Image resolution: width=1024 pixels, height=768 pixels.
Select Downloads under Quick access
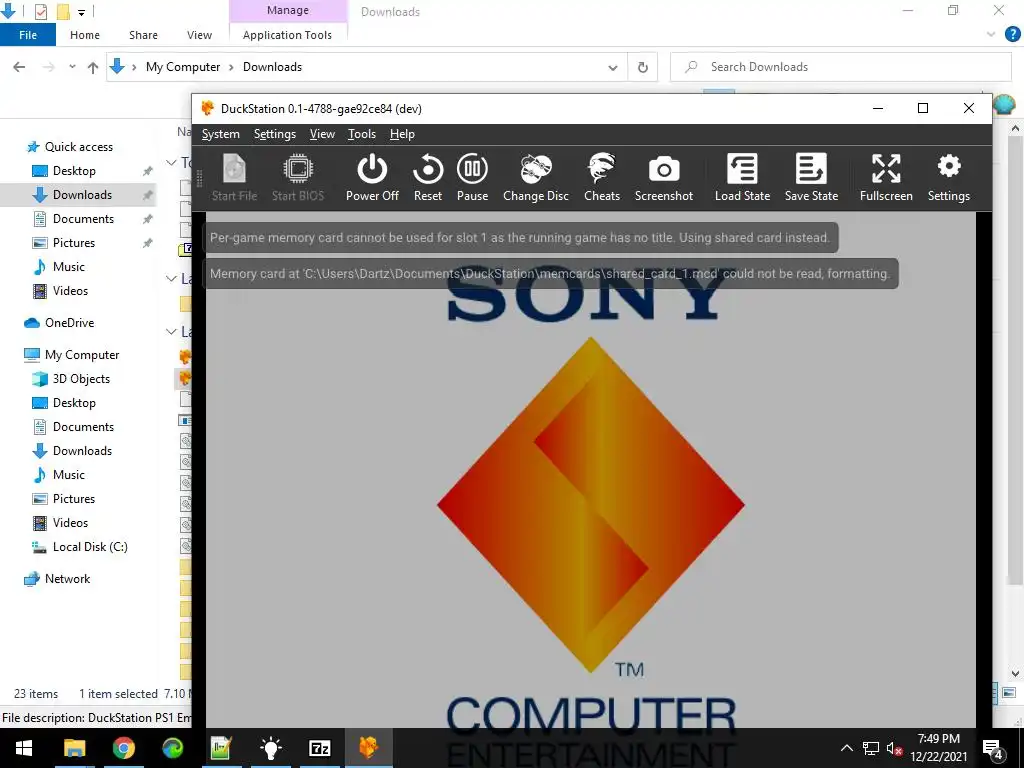[82, 195]
